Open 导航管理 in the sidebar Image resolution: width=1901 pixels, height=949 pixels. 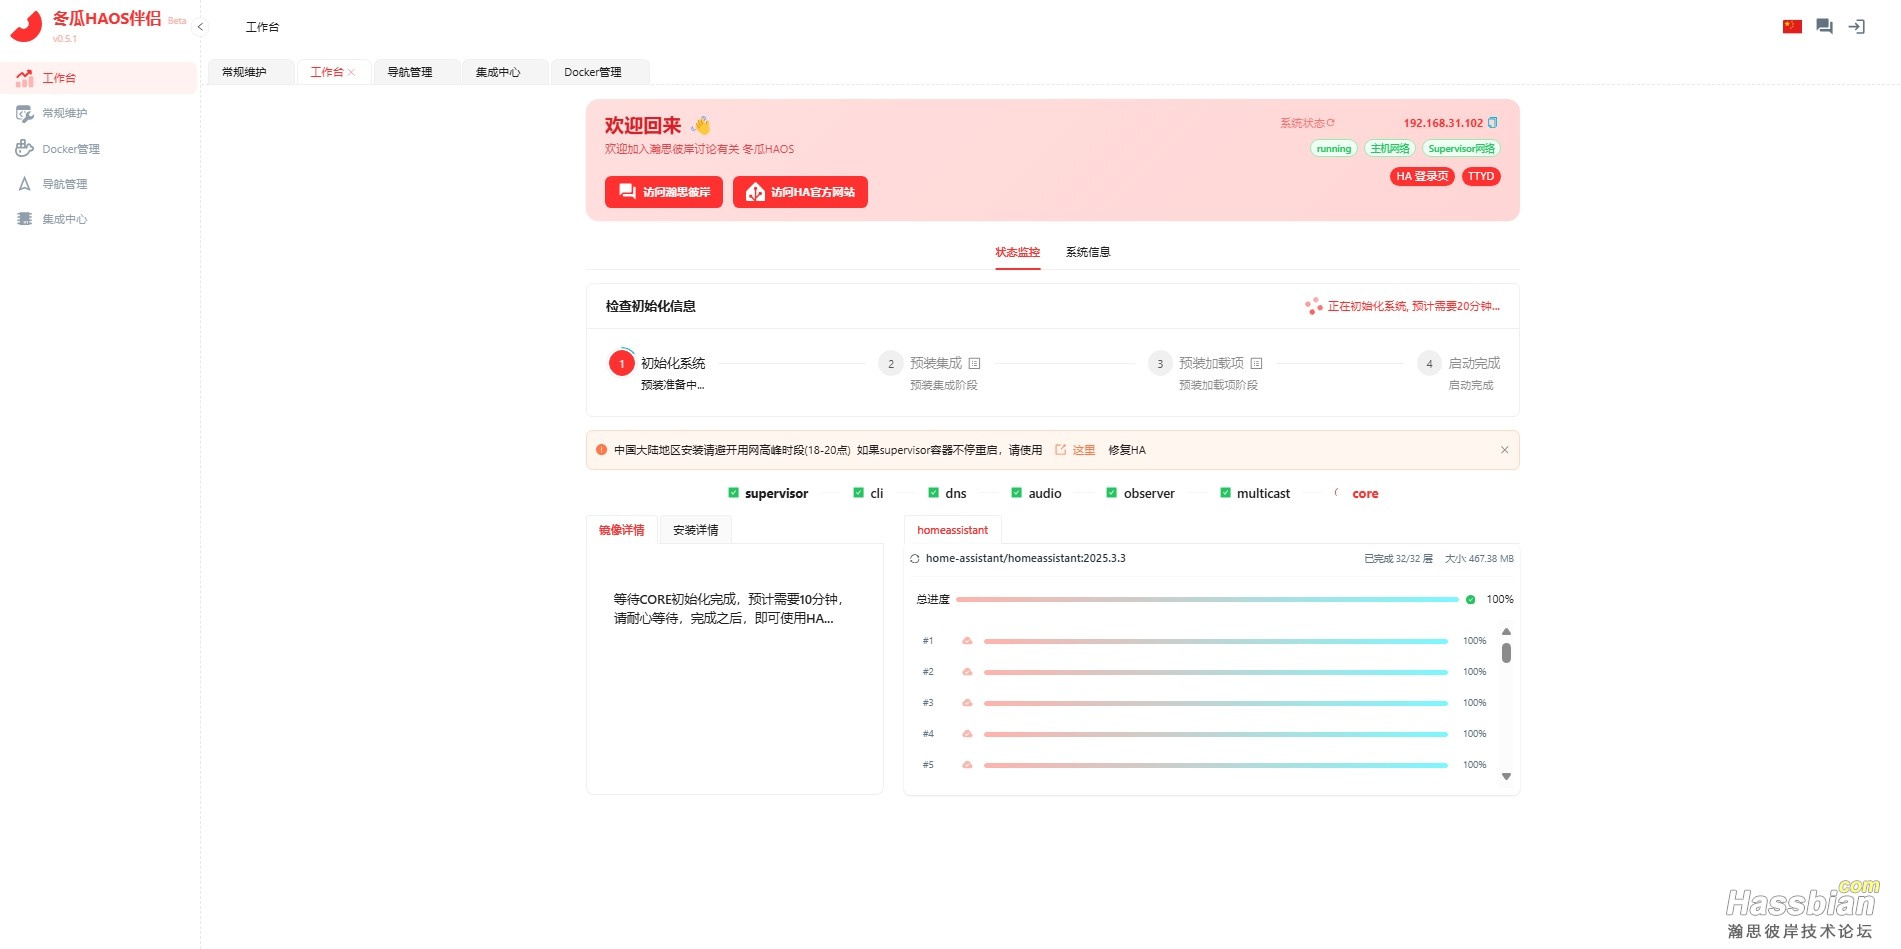pyautogui.click(x=99, y=184)
